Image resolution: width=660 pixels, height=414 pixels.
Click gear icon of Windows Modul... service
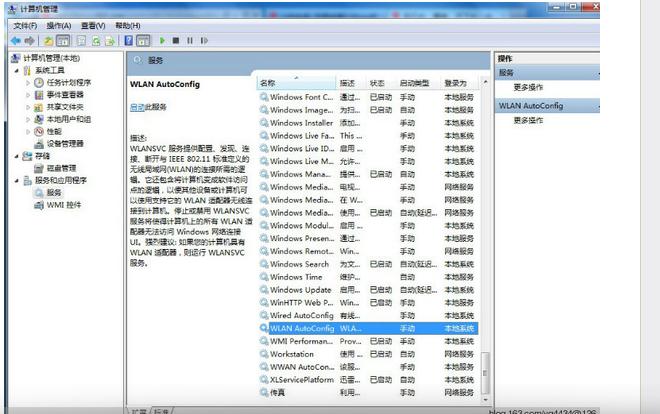(x=264, y=226)
